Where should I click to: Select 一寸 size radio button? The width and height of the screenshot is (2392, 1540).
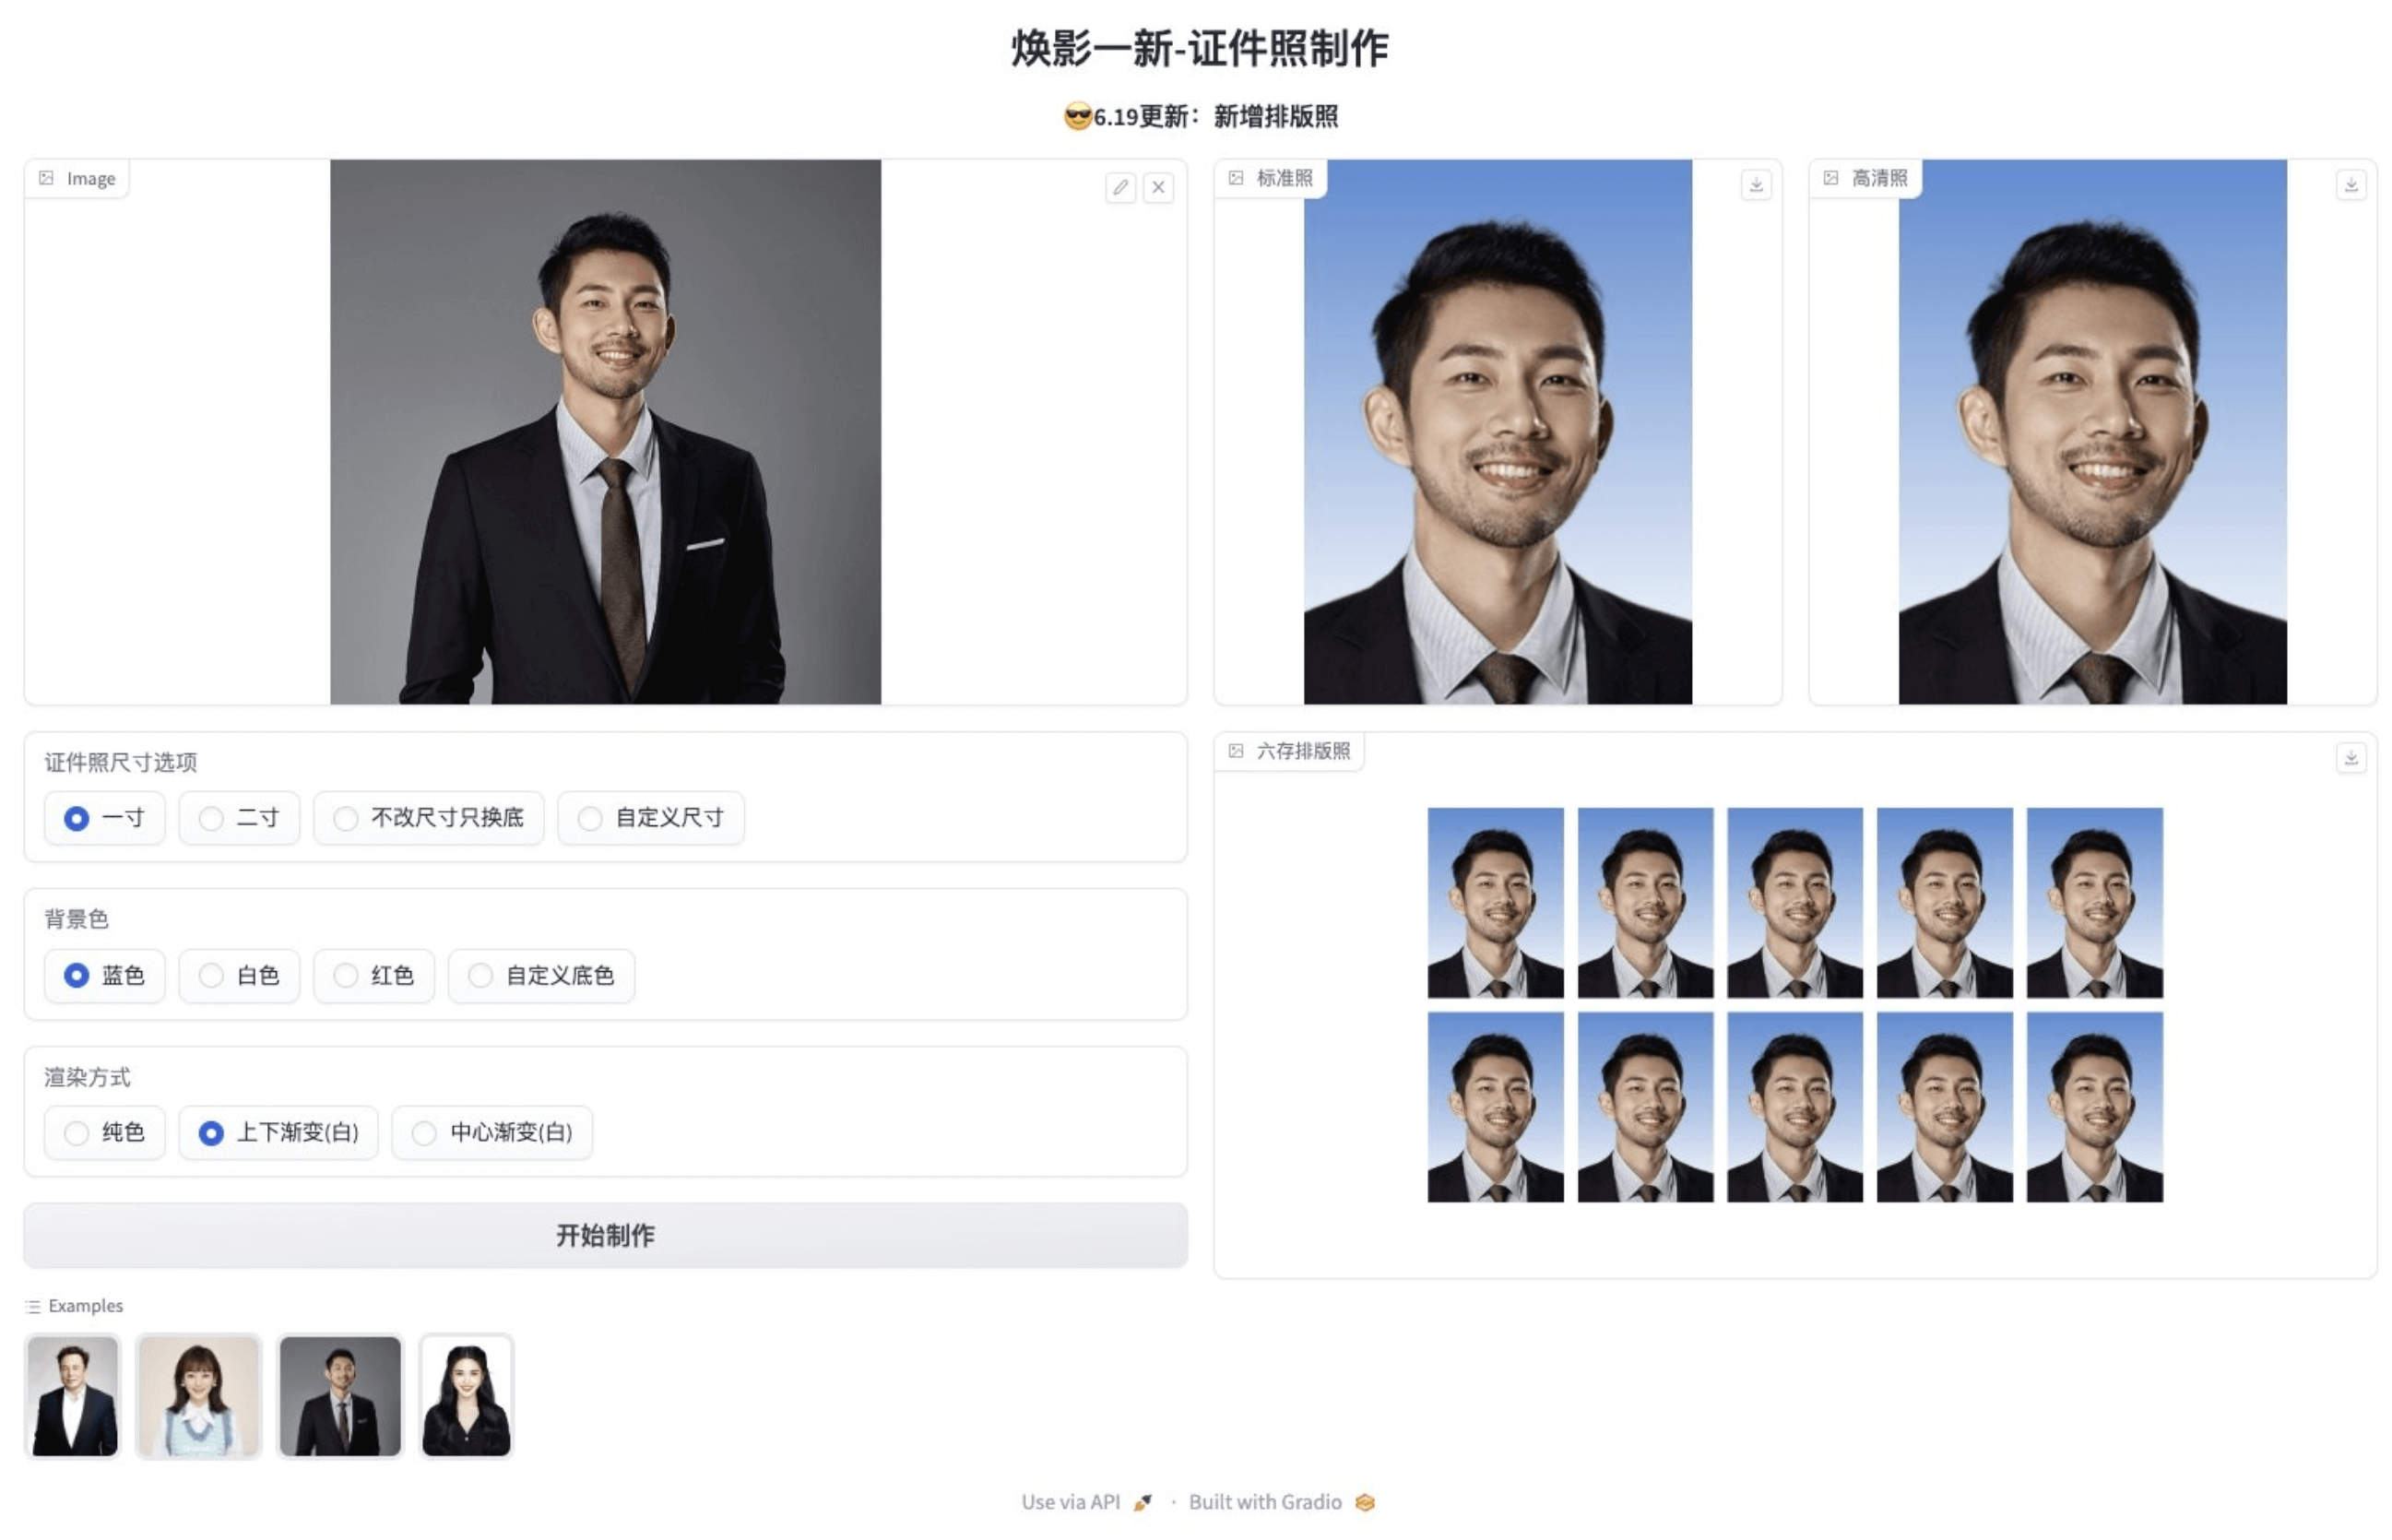pos(78,816)
